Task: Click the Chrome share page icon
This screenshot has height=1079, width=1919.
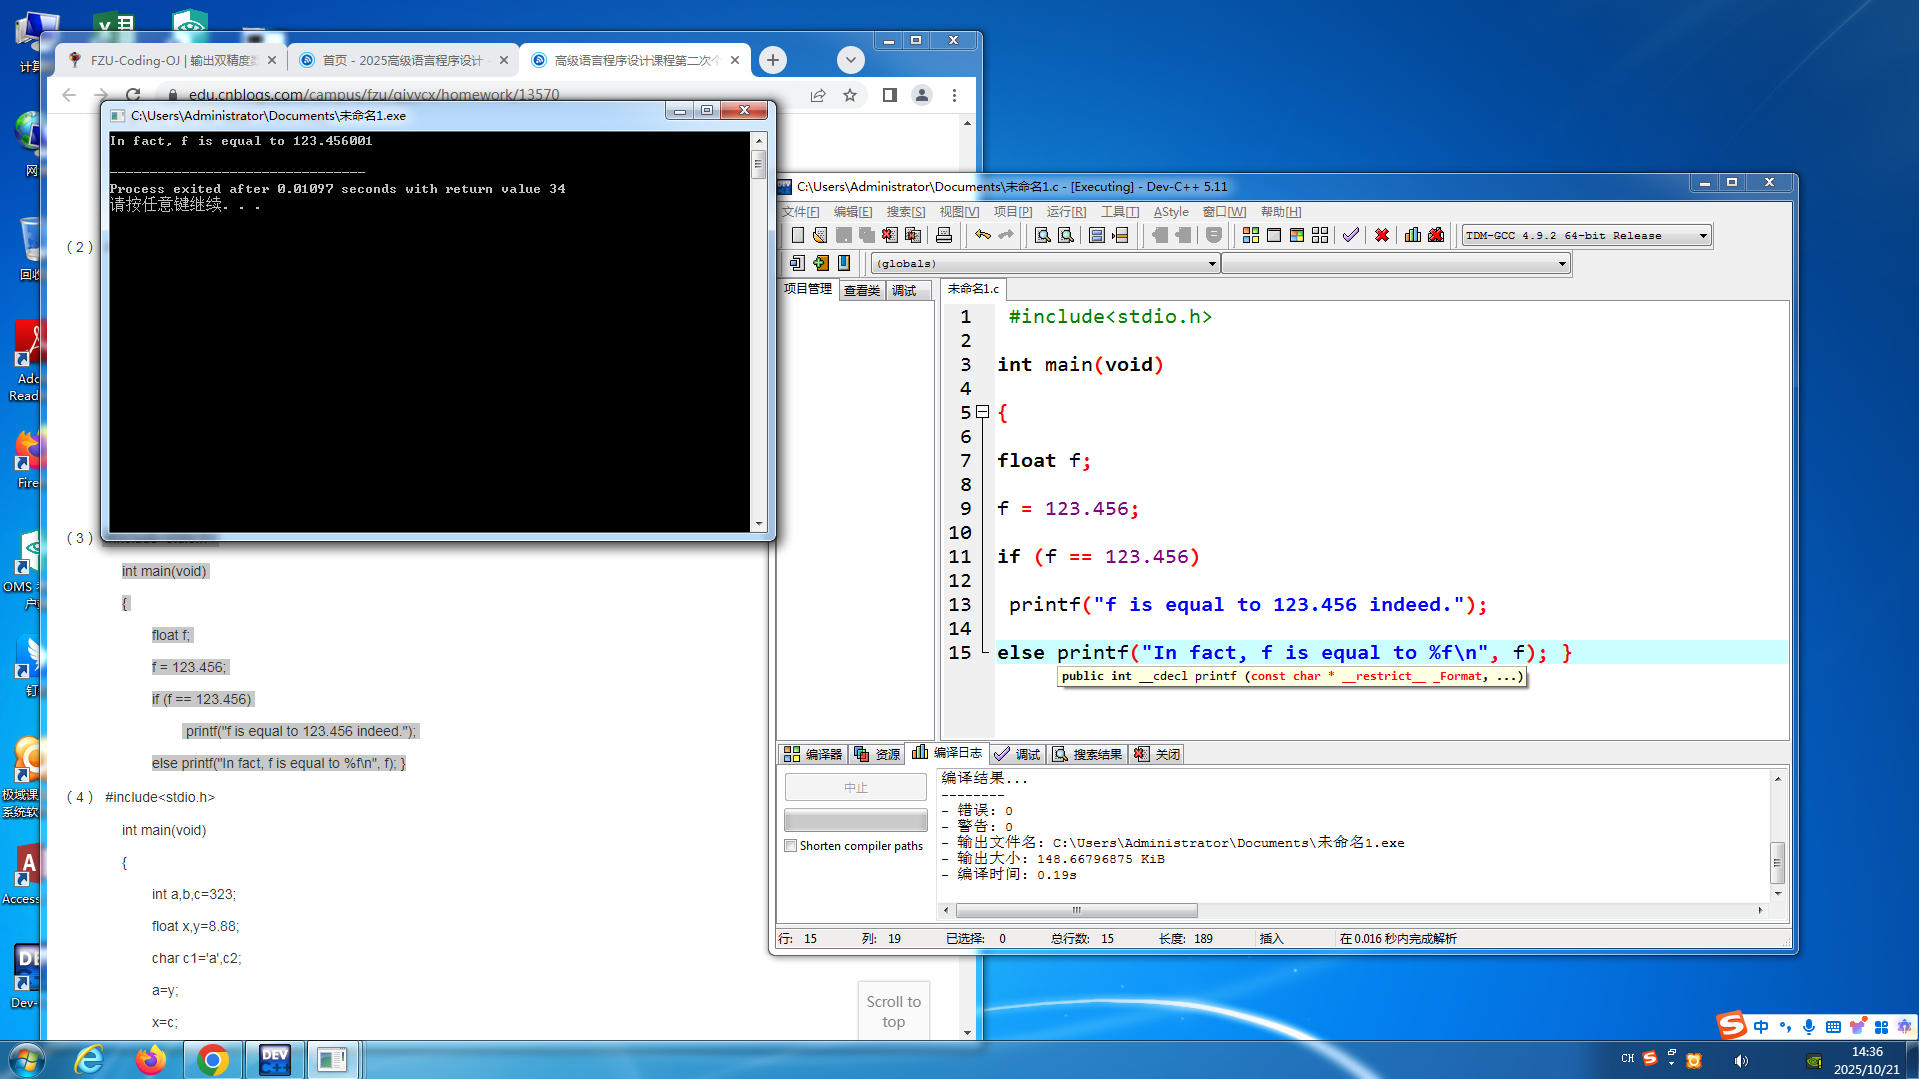Action: click(818, 95)
